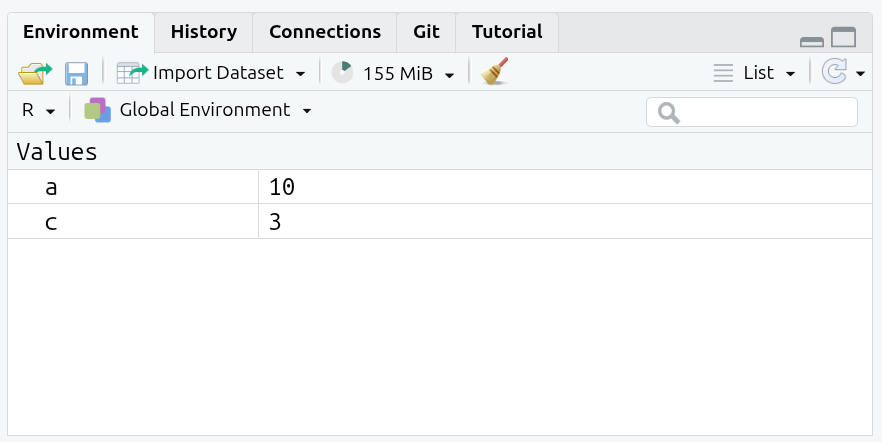
Task: Click the Load Workspace folder icon
Action: pos(35,73)
